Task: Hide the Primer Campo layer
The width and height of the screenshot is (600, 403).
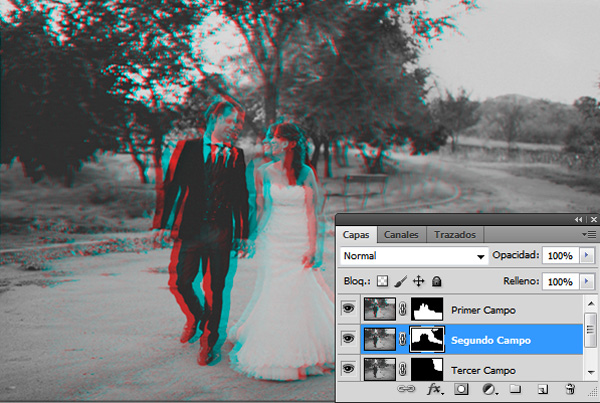Action: (348, 308)
